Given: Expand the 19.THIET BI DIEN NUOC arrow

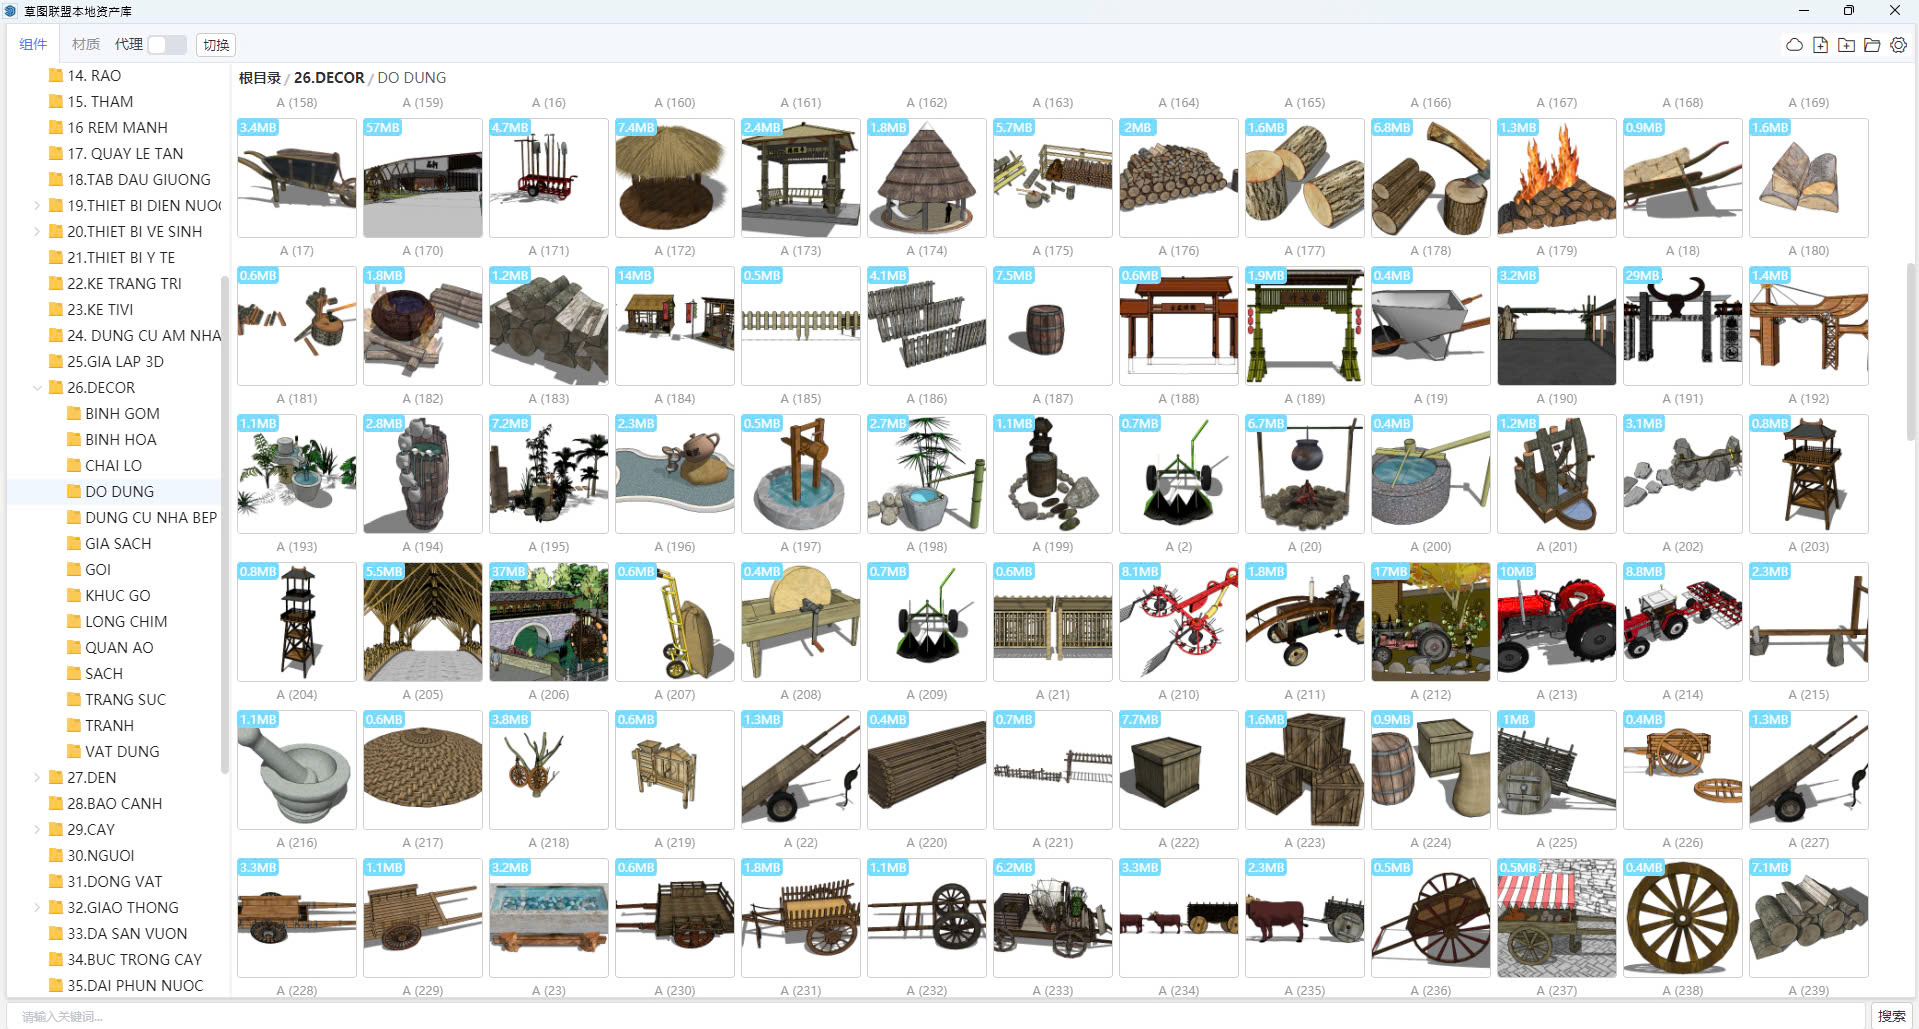Looking at the screenshot, I should click(38, 205).
